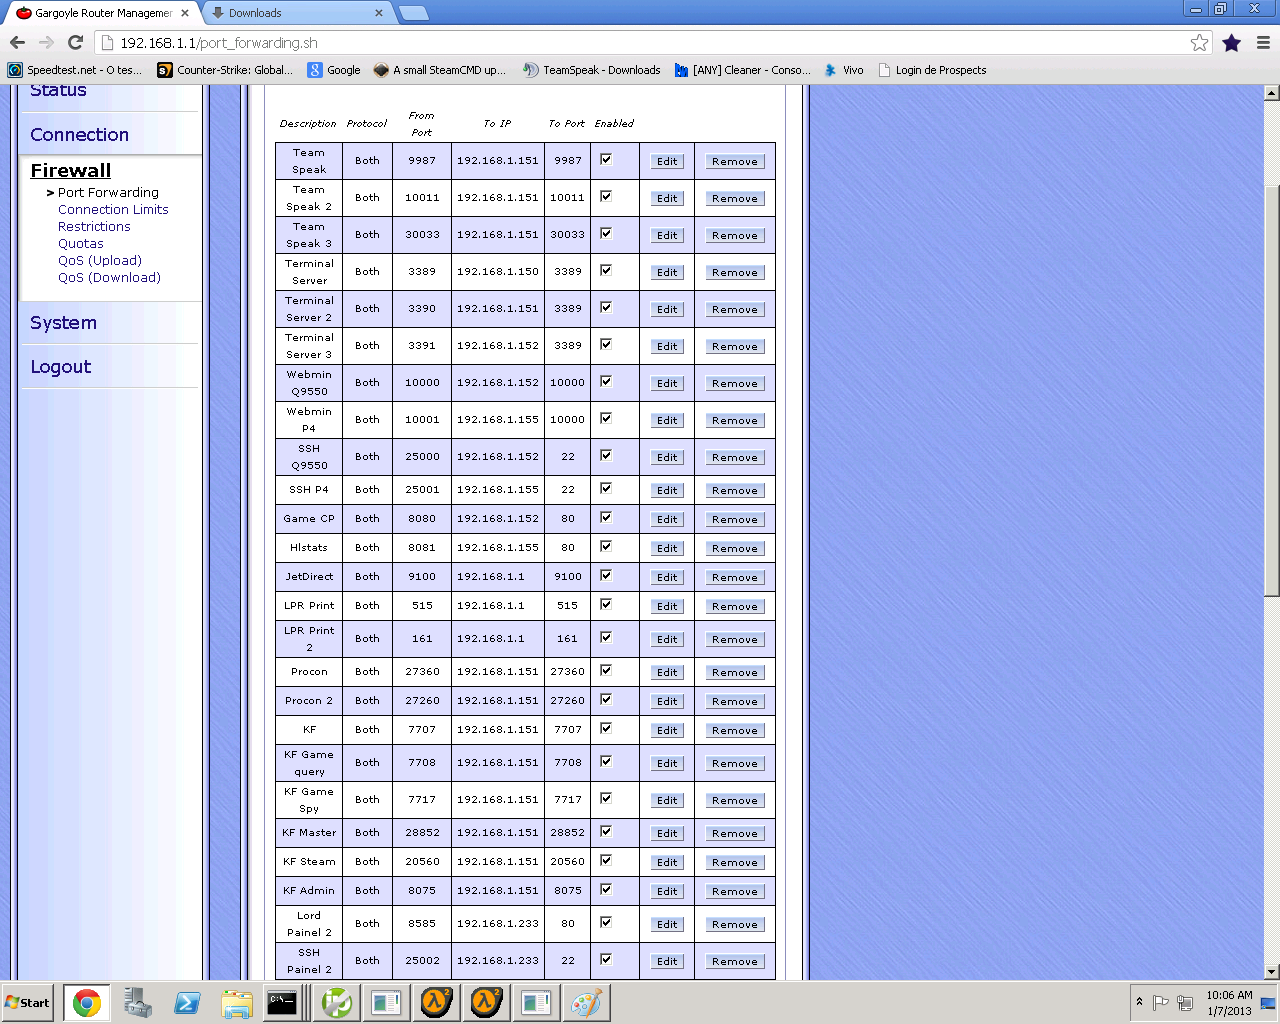Open the Speedtest.net bookmark
The image size is (1280, 1024).
pos(75,70)
